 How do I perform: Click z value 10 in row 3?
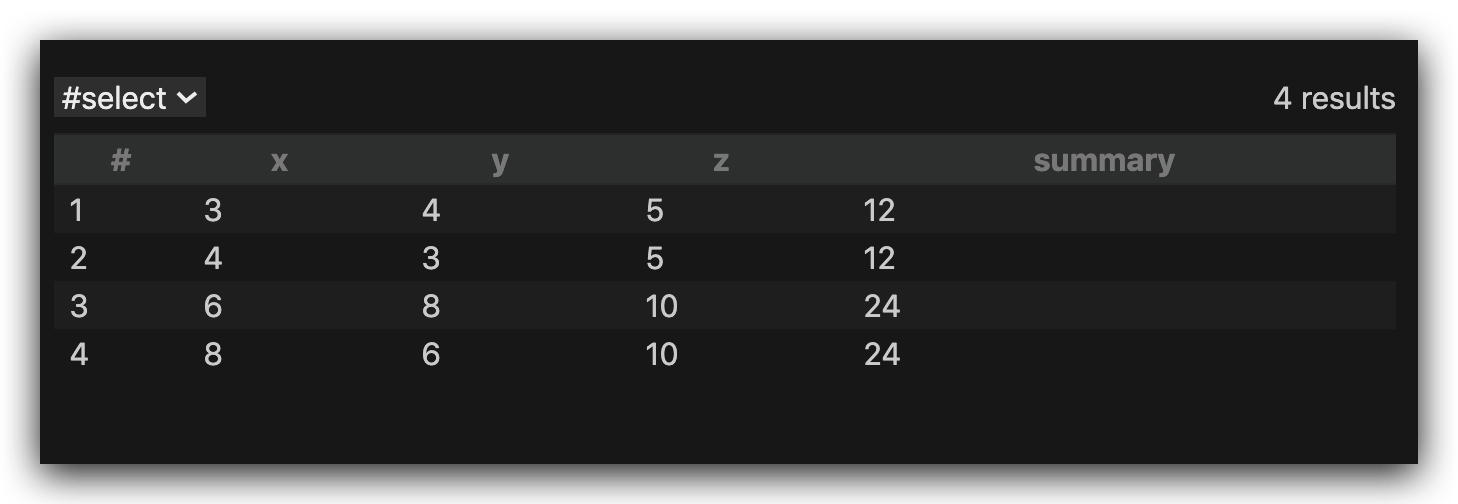(661, 306)
